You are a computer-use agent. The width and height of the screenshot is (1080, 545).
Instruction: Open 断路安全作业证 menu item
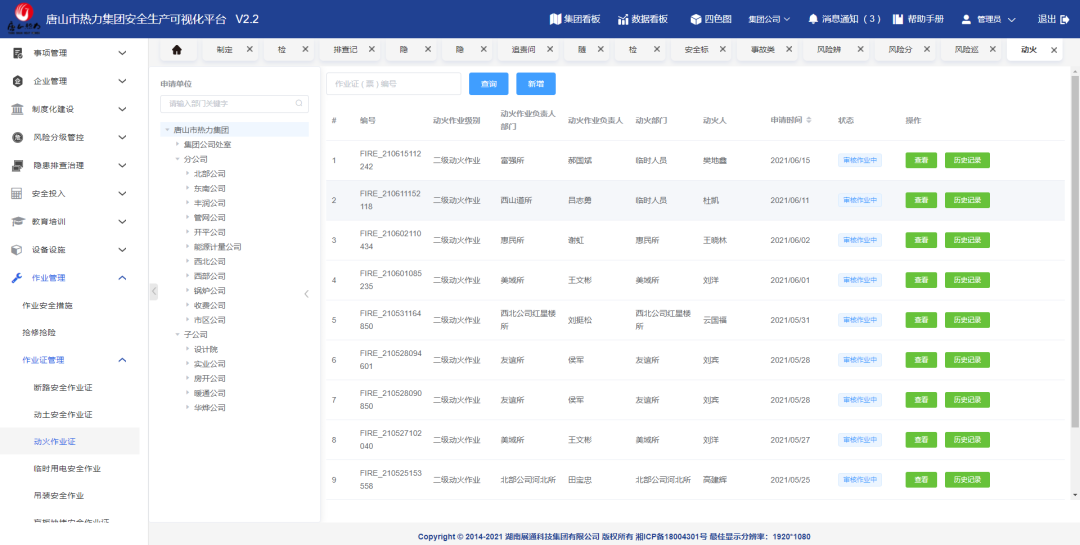point(63,387)
